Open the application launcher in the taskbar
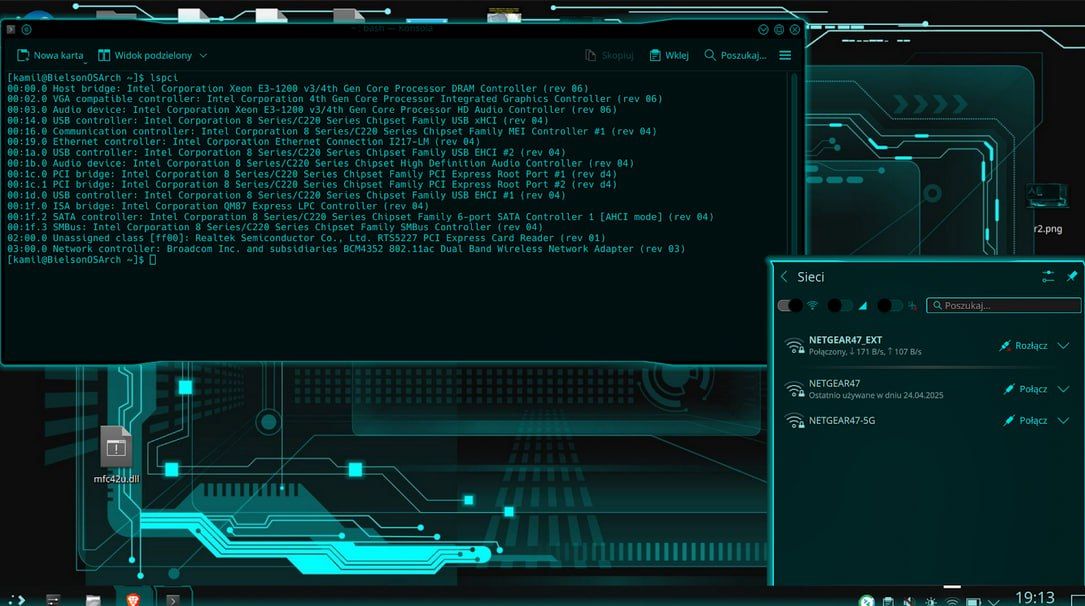1085x606 pixels. [17, 600]
